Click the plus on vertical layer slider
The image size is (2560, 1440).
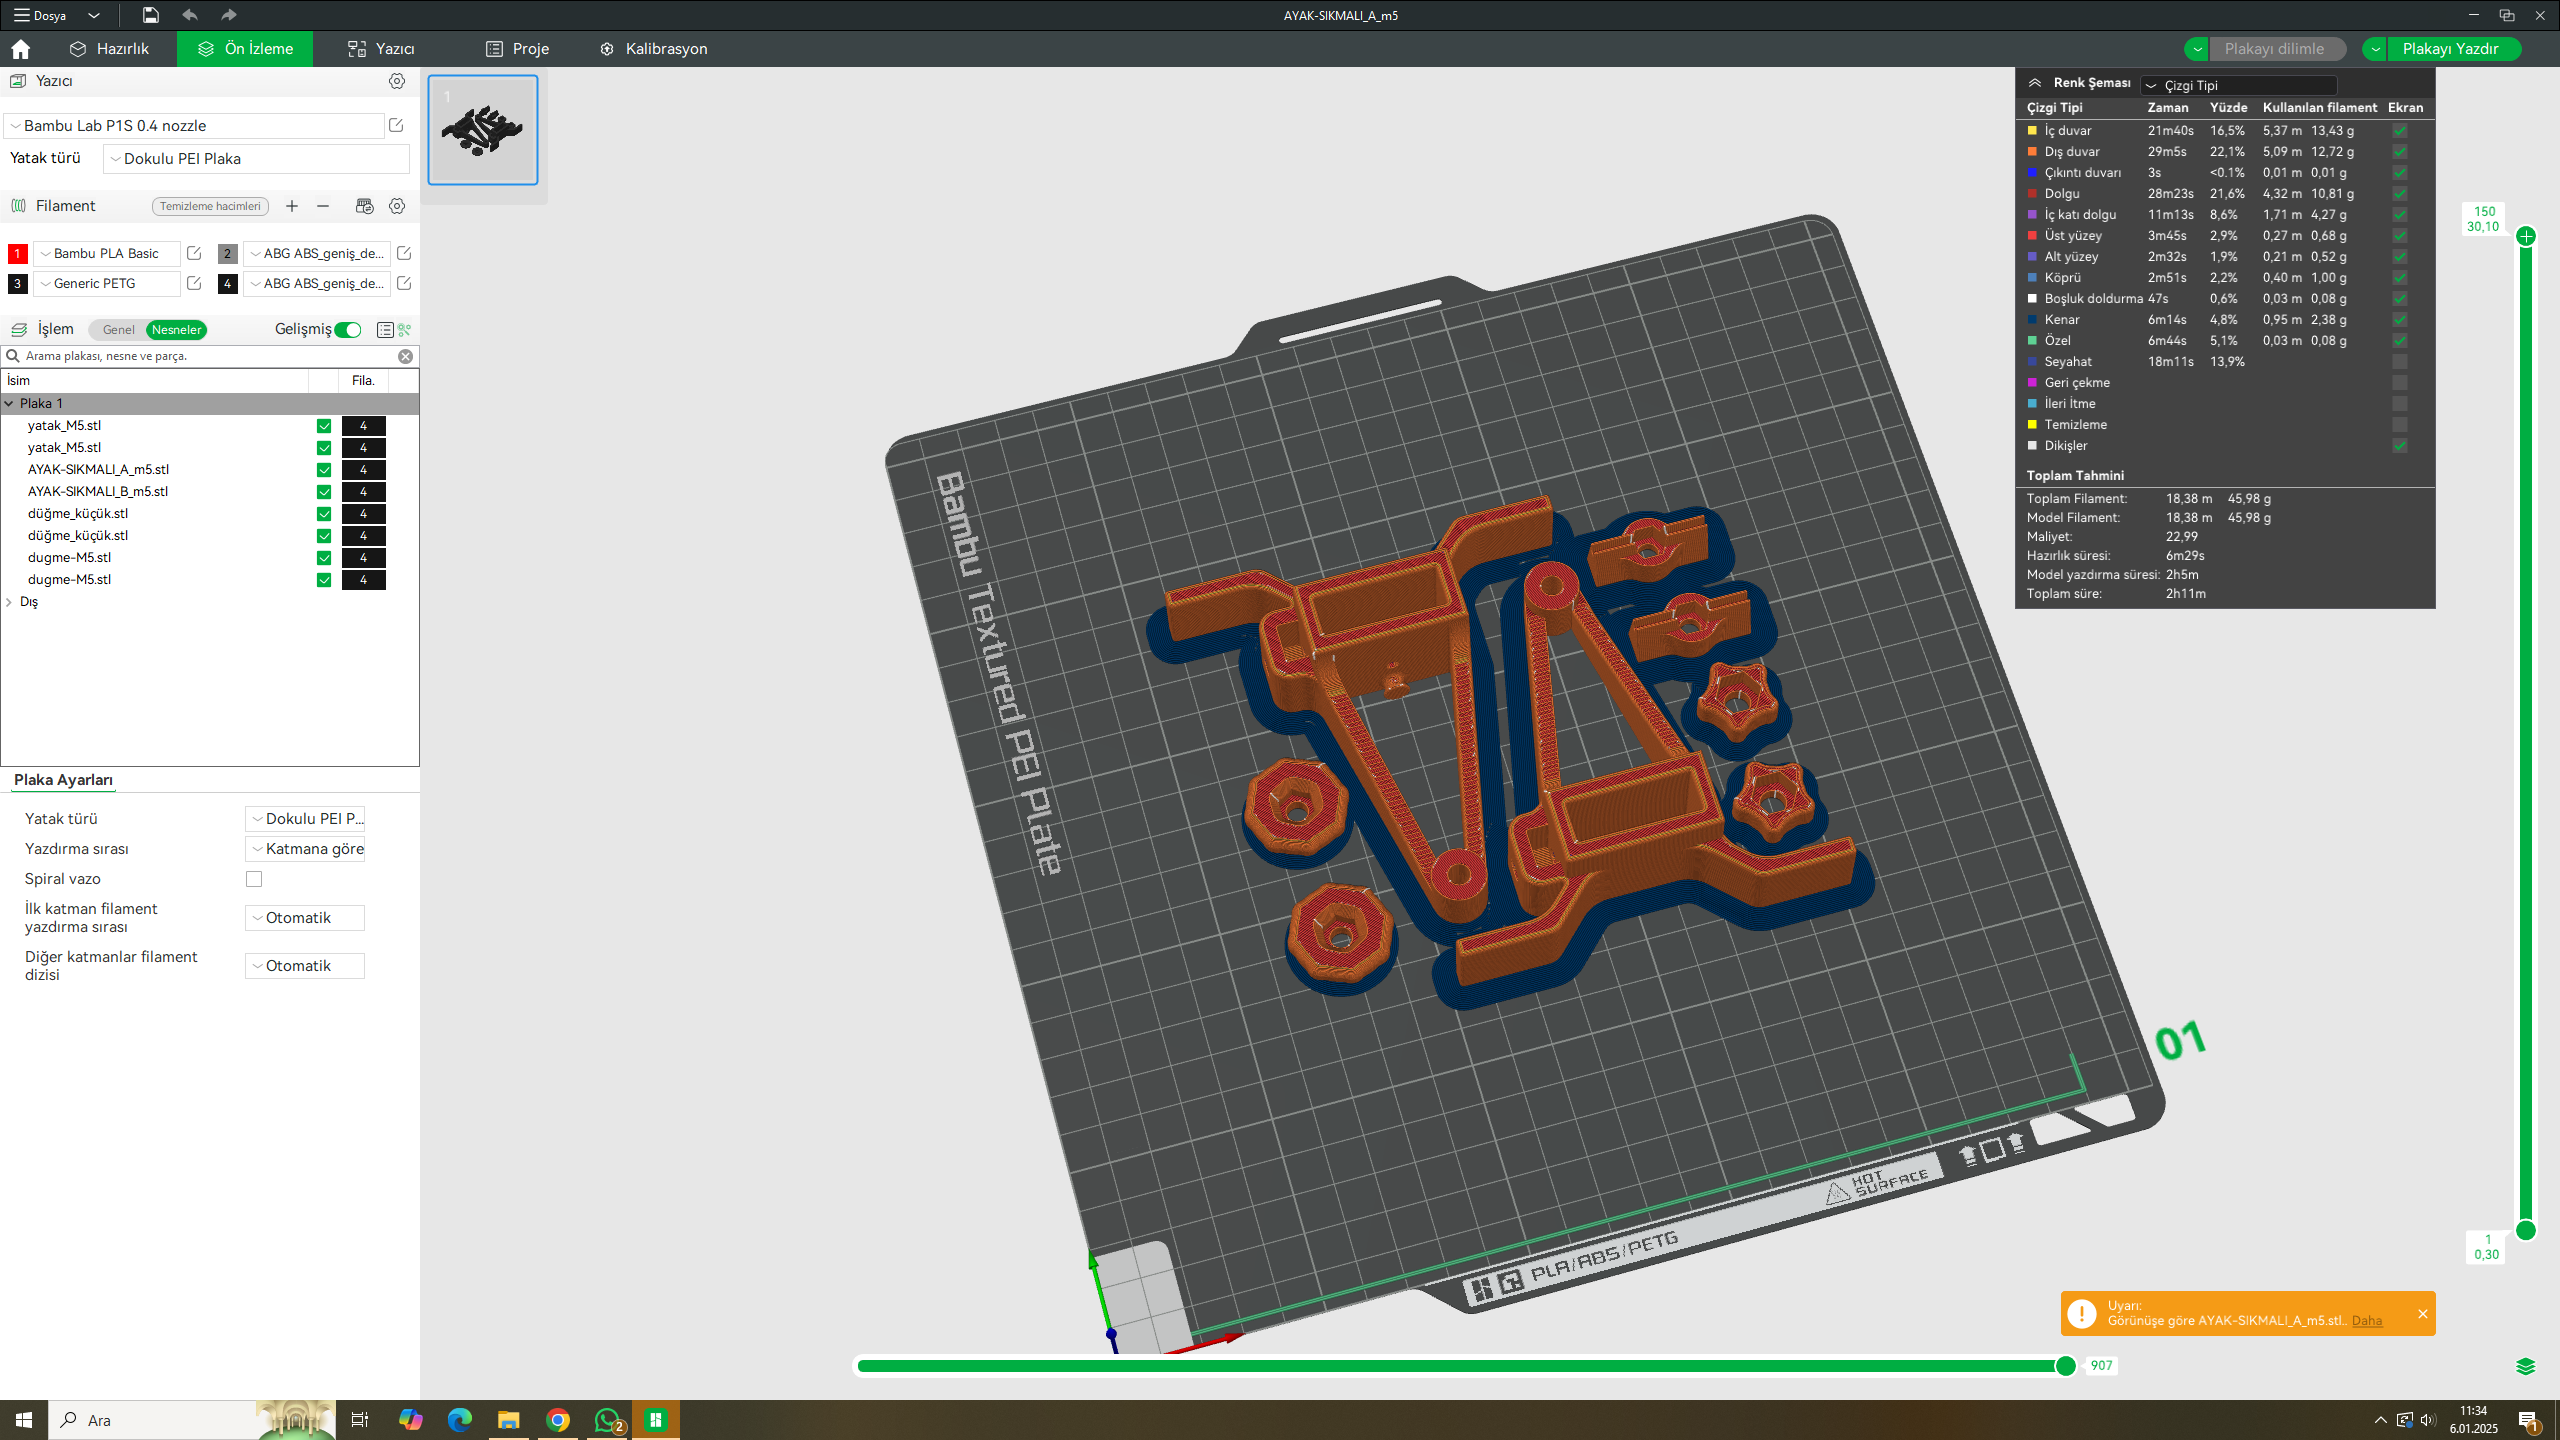pos(2526,236)
